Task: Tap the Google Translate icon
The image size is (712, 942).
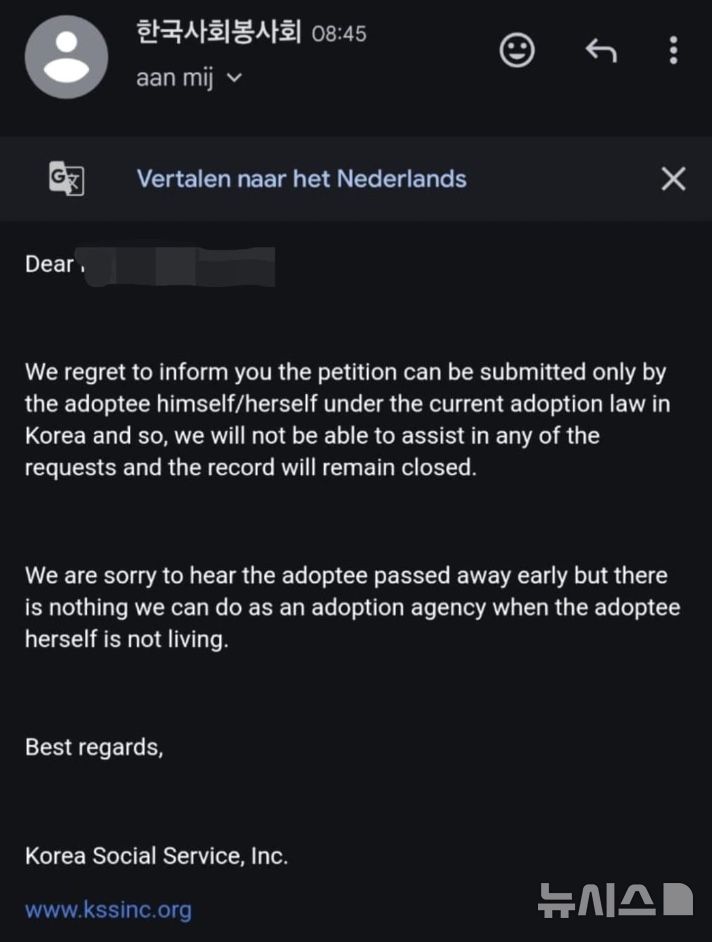Action: (x=66, y=178)
